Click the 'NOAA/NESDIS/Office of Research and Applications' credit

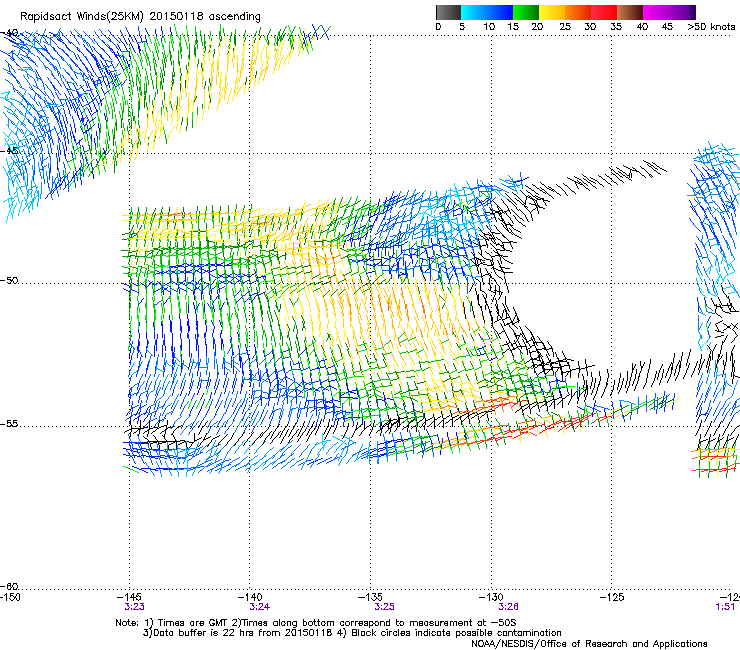pos(589,644)
